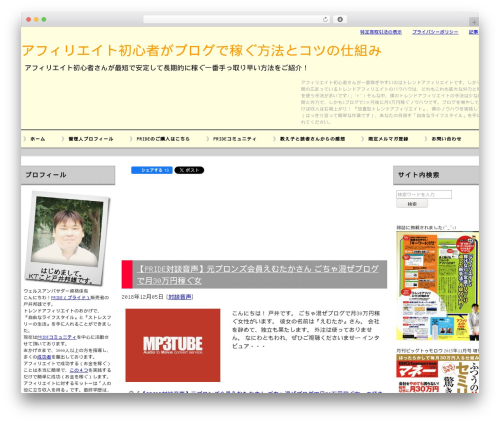The height and width of the screenshot is (423, 500).
Task: Click the 雑誌に掲載されました caption text
Action: pos(426,227)
